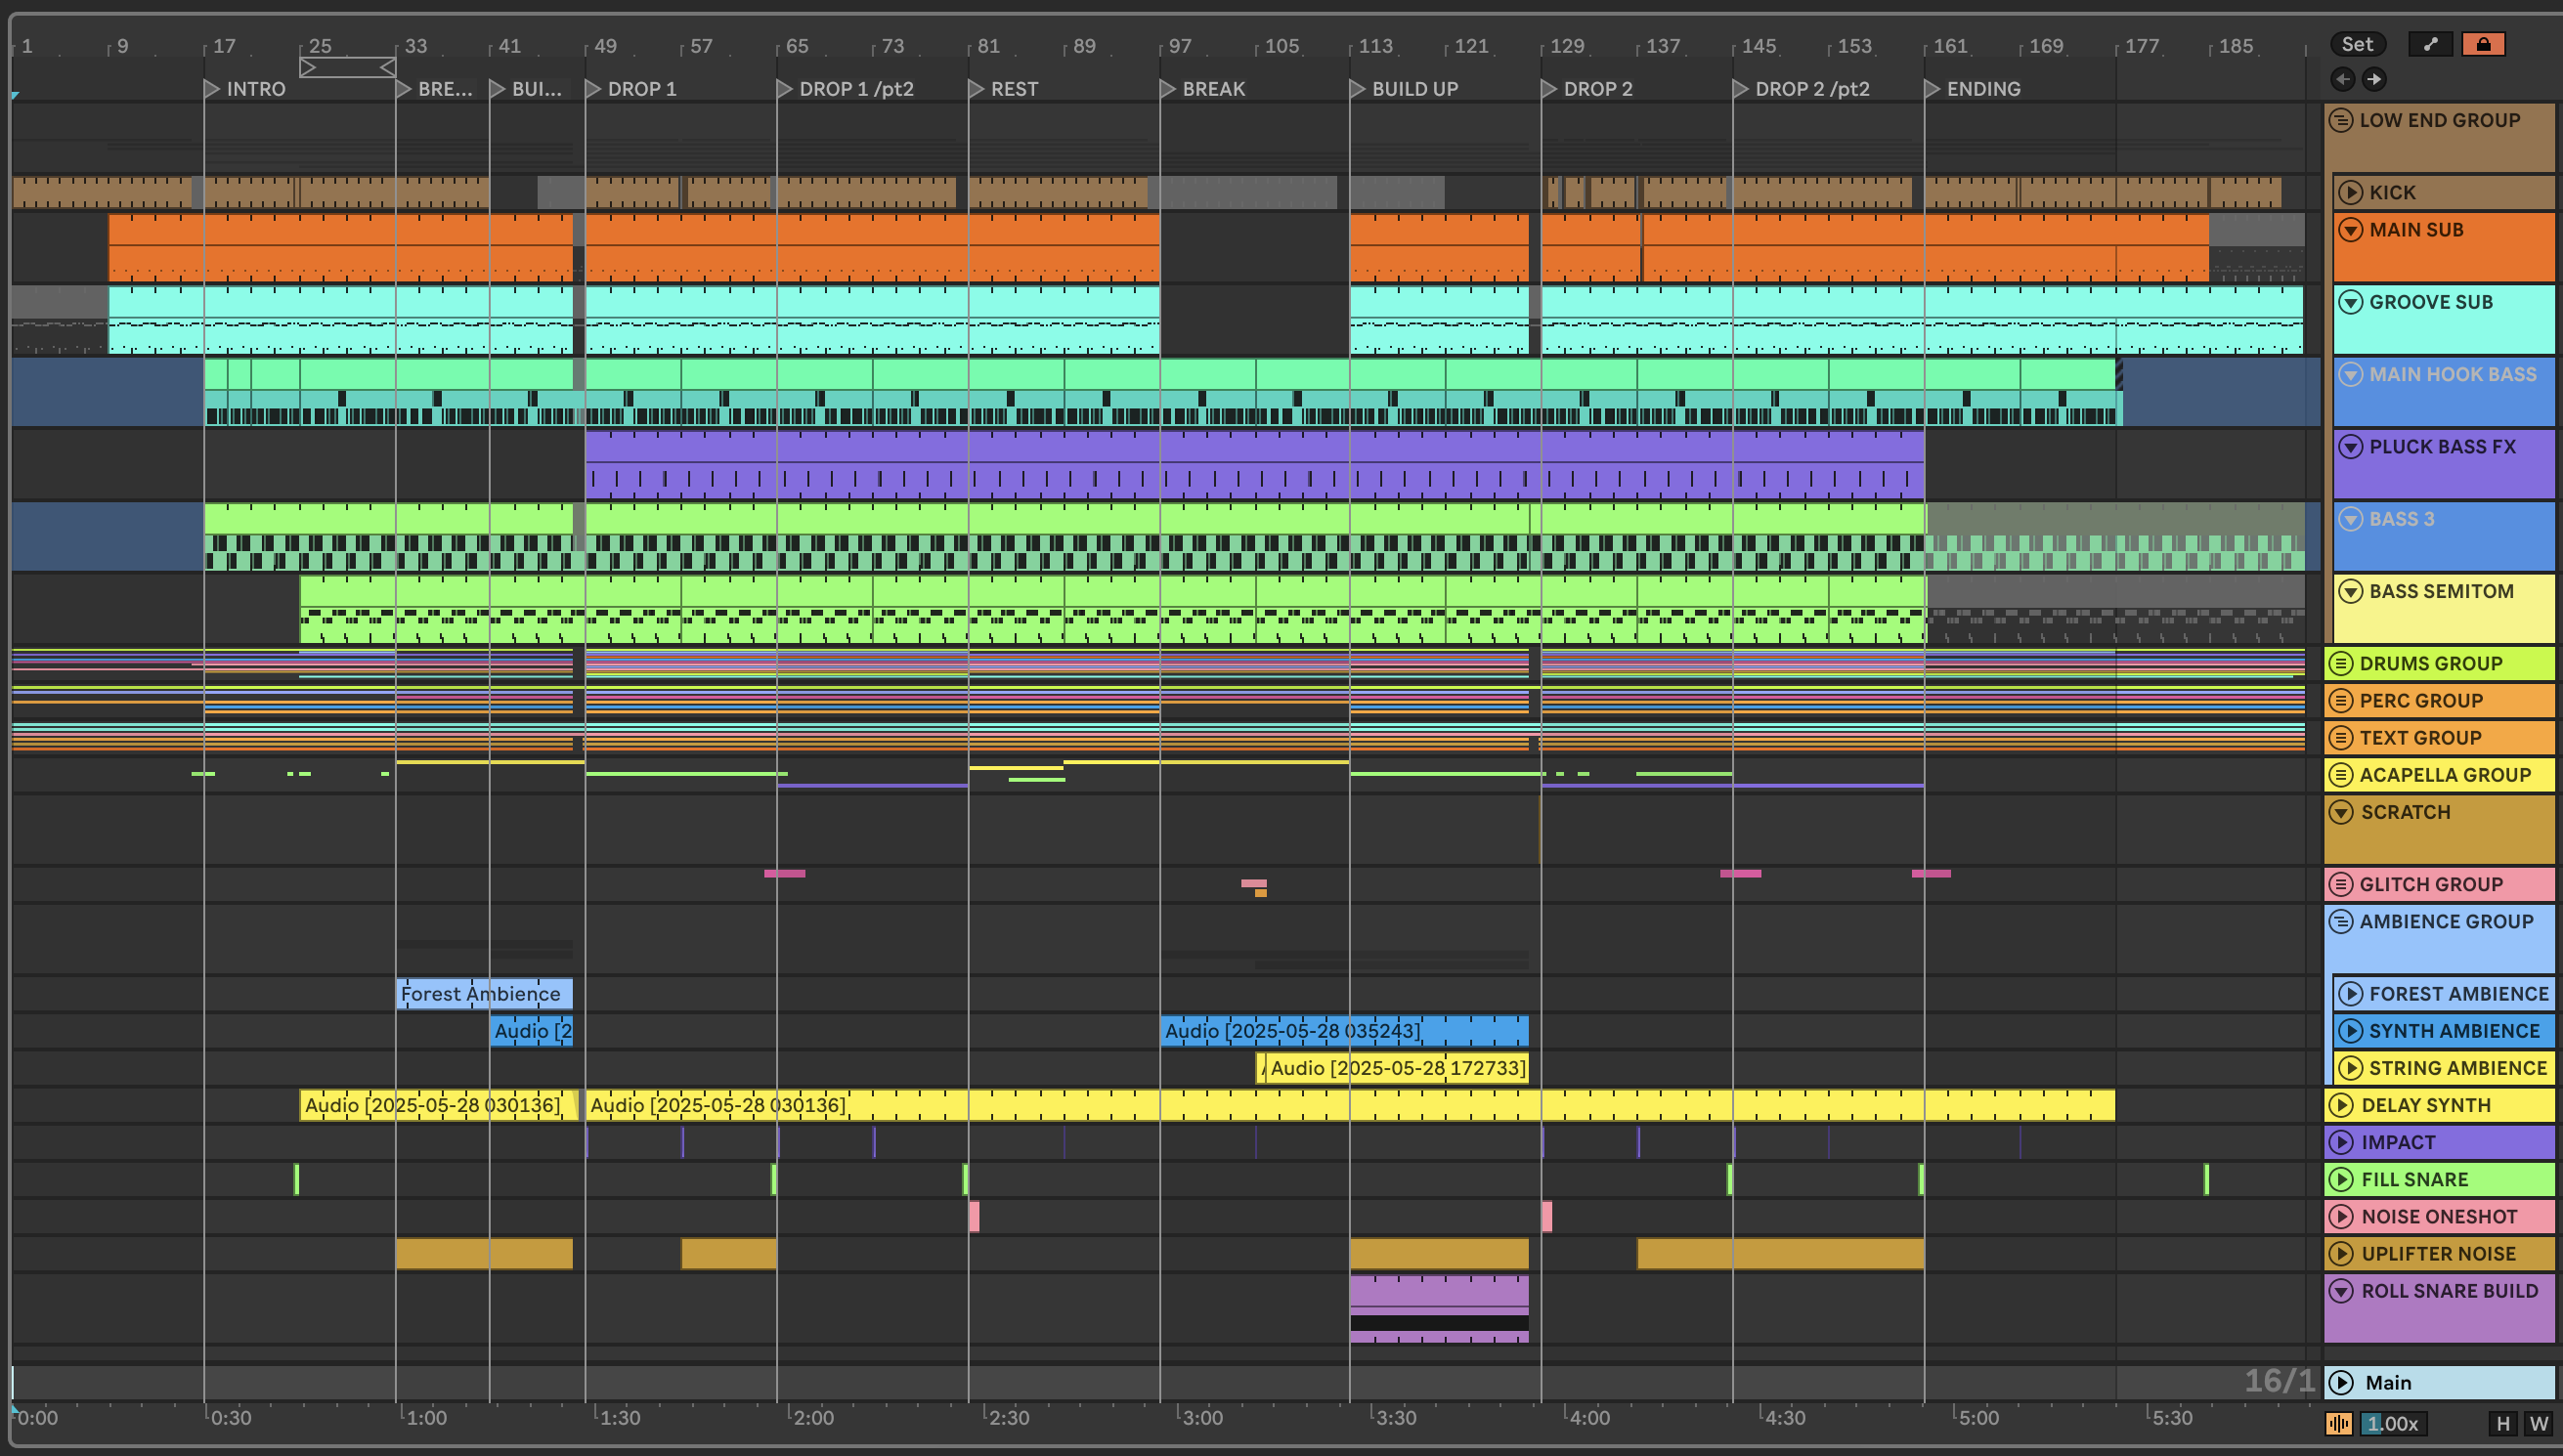Expand the PERC GROUP icon
This screenshot has width=2563, height=1456.
point(2341,701)
